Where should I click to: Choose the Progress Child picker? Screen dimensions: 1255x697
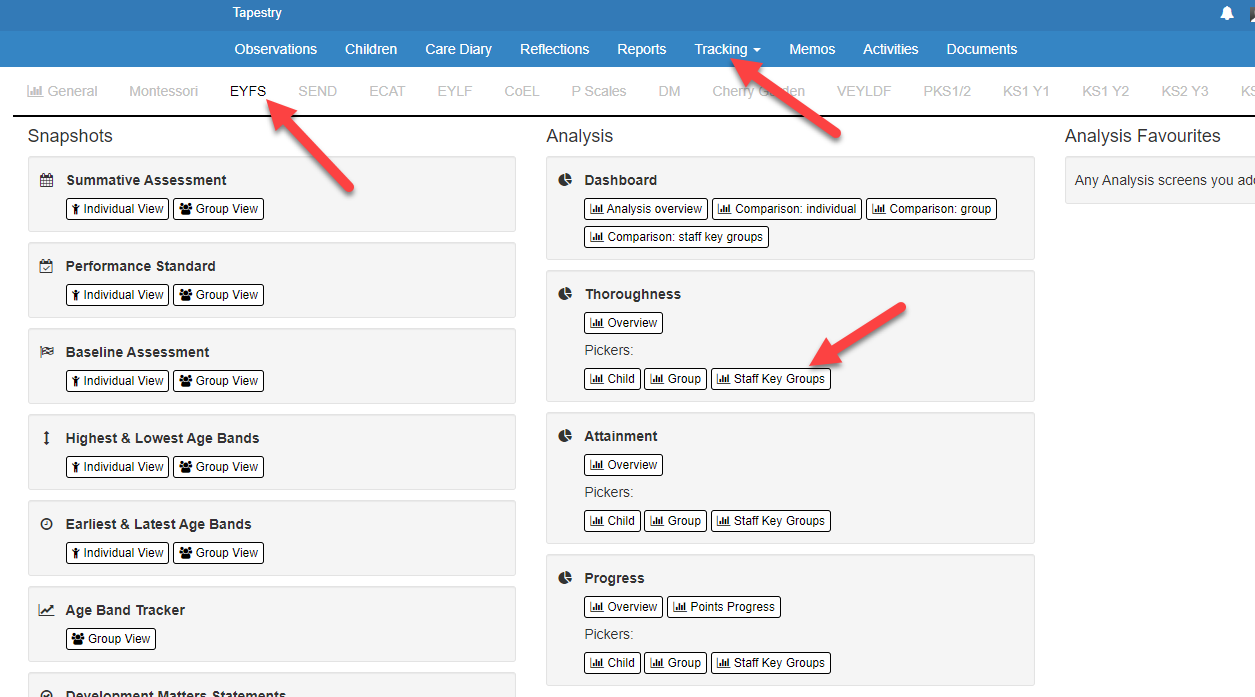click(612, 663)
